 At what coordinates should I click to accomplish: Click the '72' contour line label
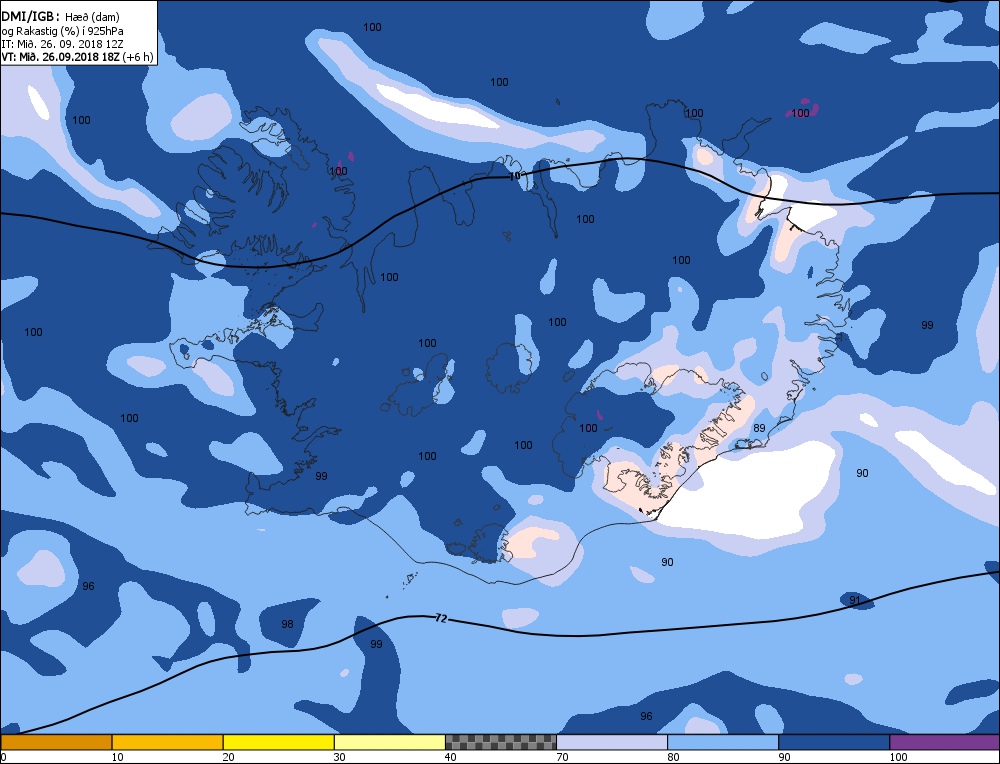pyautogui.click(x=441, y=618)
